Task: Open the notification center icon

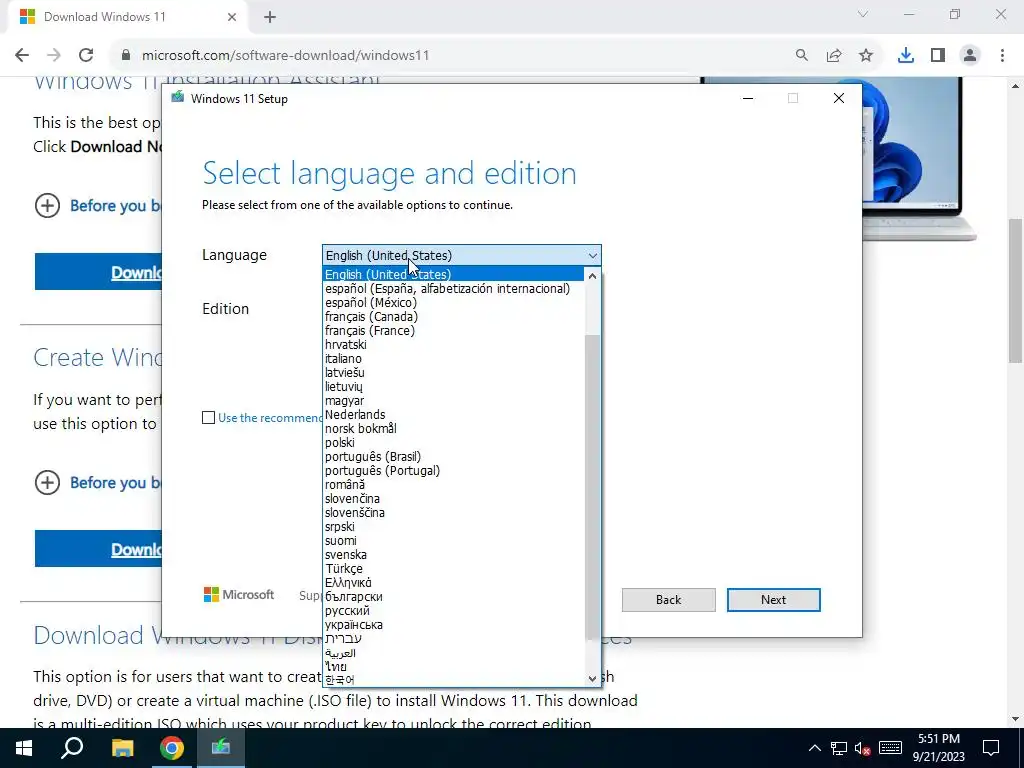Action: [991, 748]
